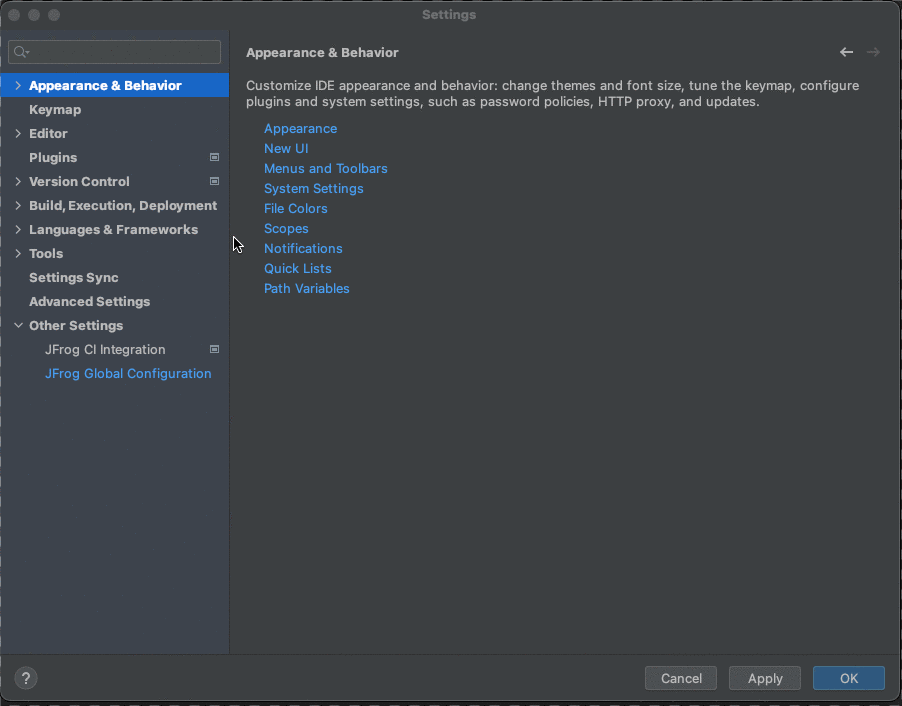The height and width of the screenshot is (706, 902).
Task: Open the Path Variables link
Action: [x=306, y=288]
